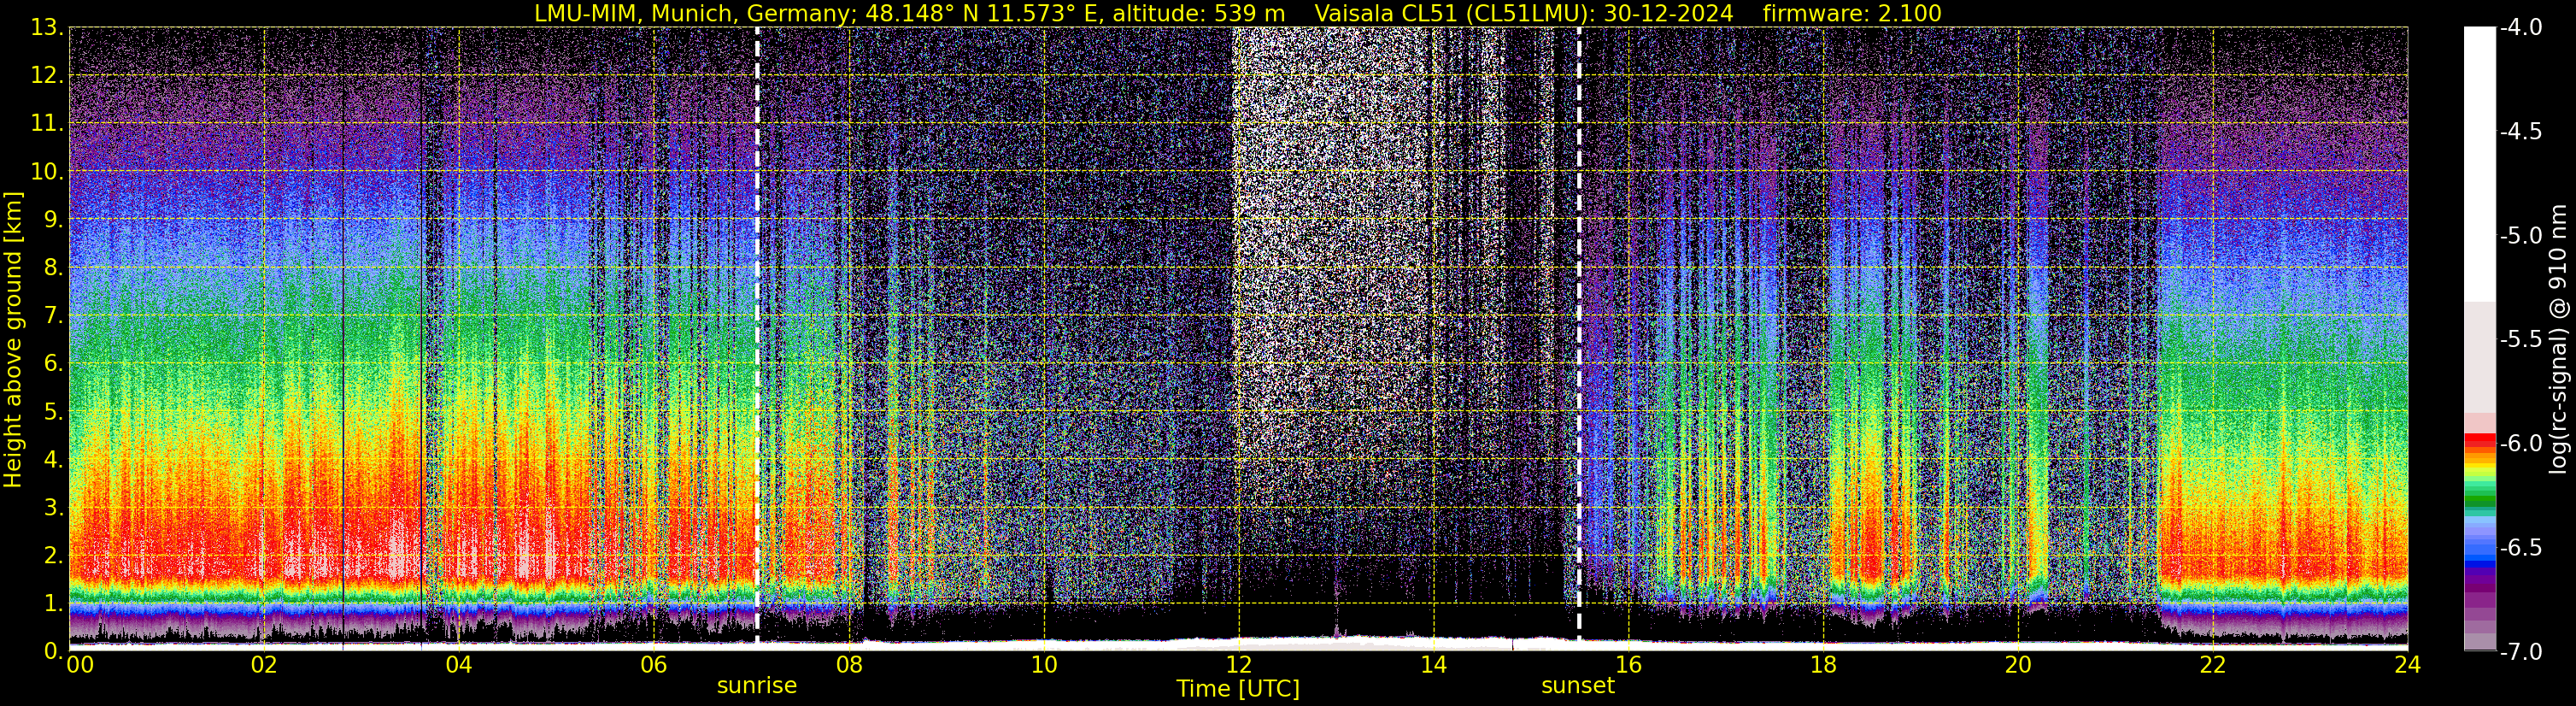Screen dimensions: 2576x706
Task: Click the '6.' height axis tick label
Action: pyautogui.click(x=54, y=364)
